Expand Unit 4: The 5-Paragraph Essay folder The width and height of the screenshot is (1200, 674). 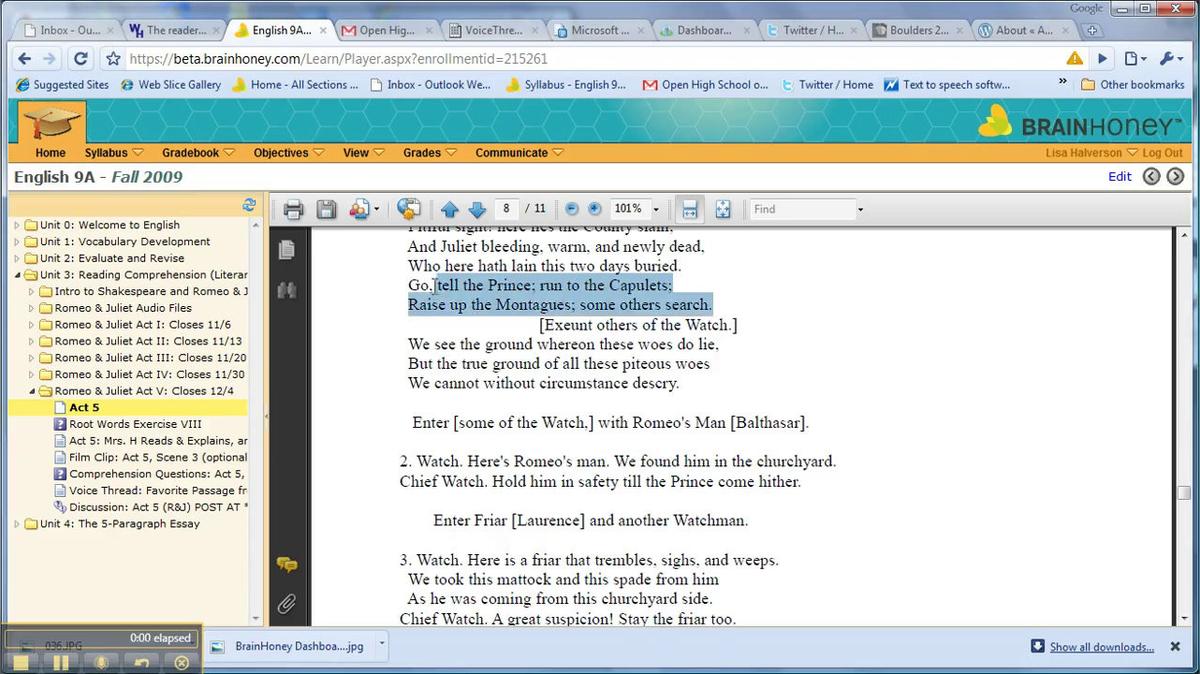click(x=17, y=524)
